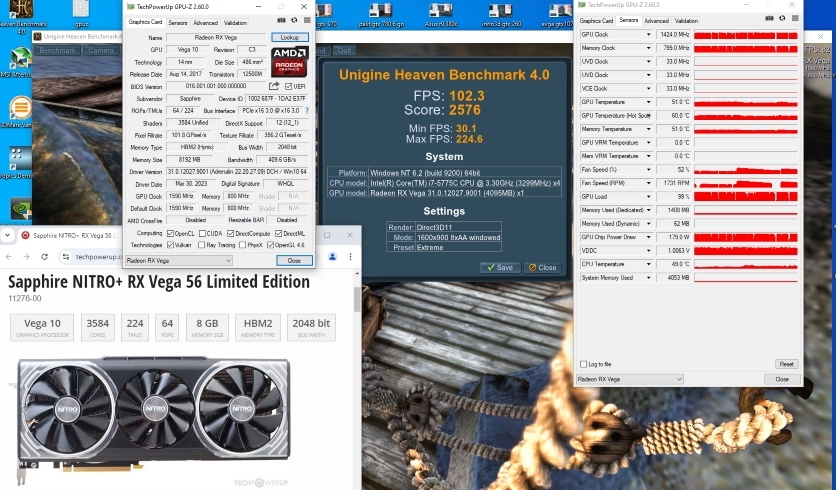Open Chrome three-dot menu
Screen dimensions: 836x490
[x=350, y=256]
